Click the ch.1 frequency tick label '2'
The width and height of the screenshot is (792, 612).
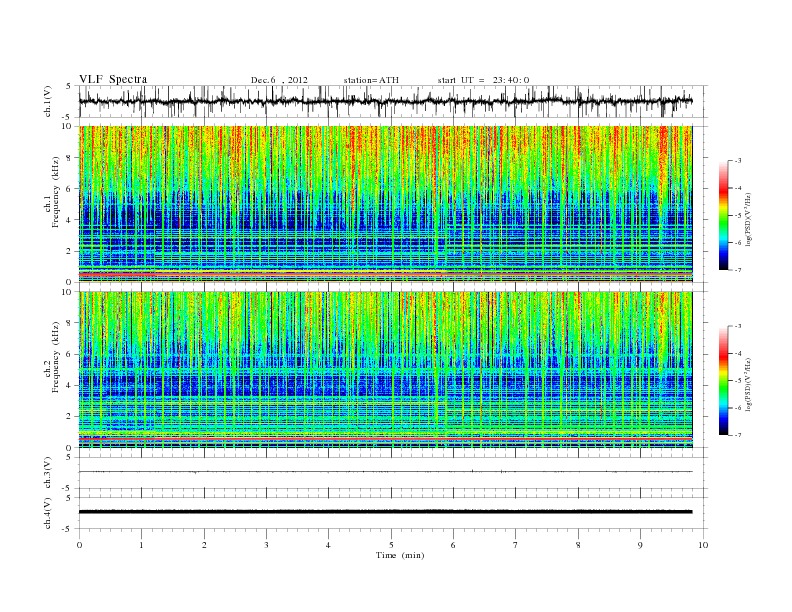[x=69, y=251]
